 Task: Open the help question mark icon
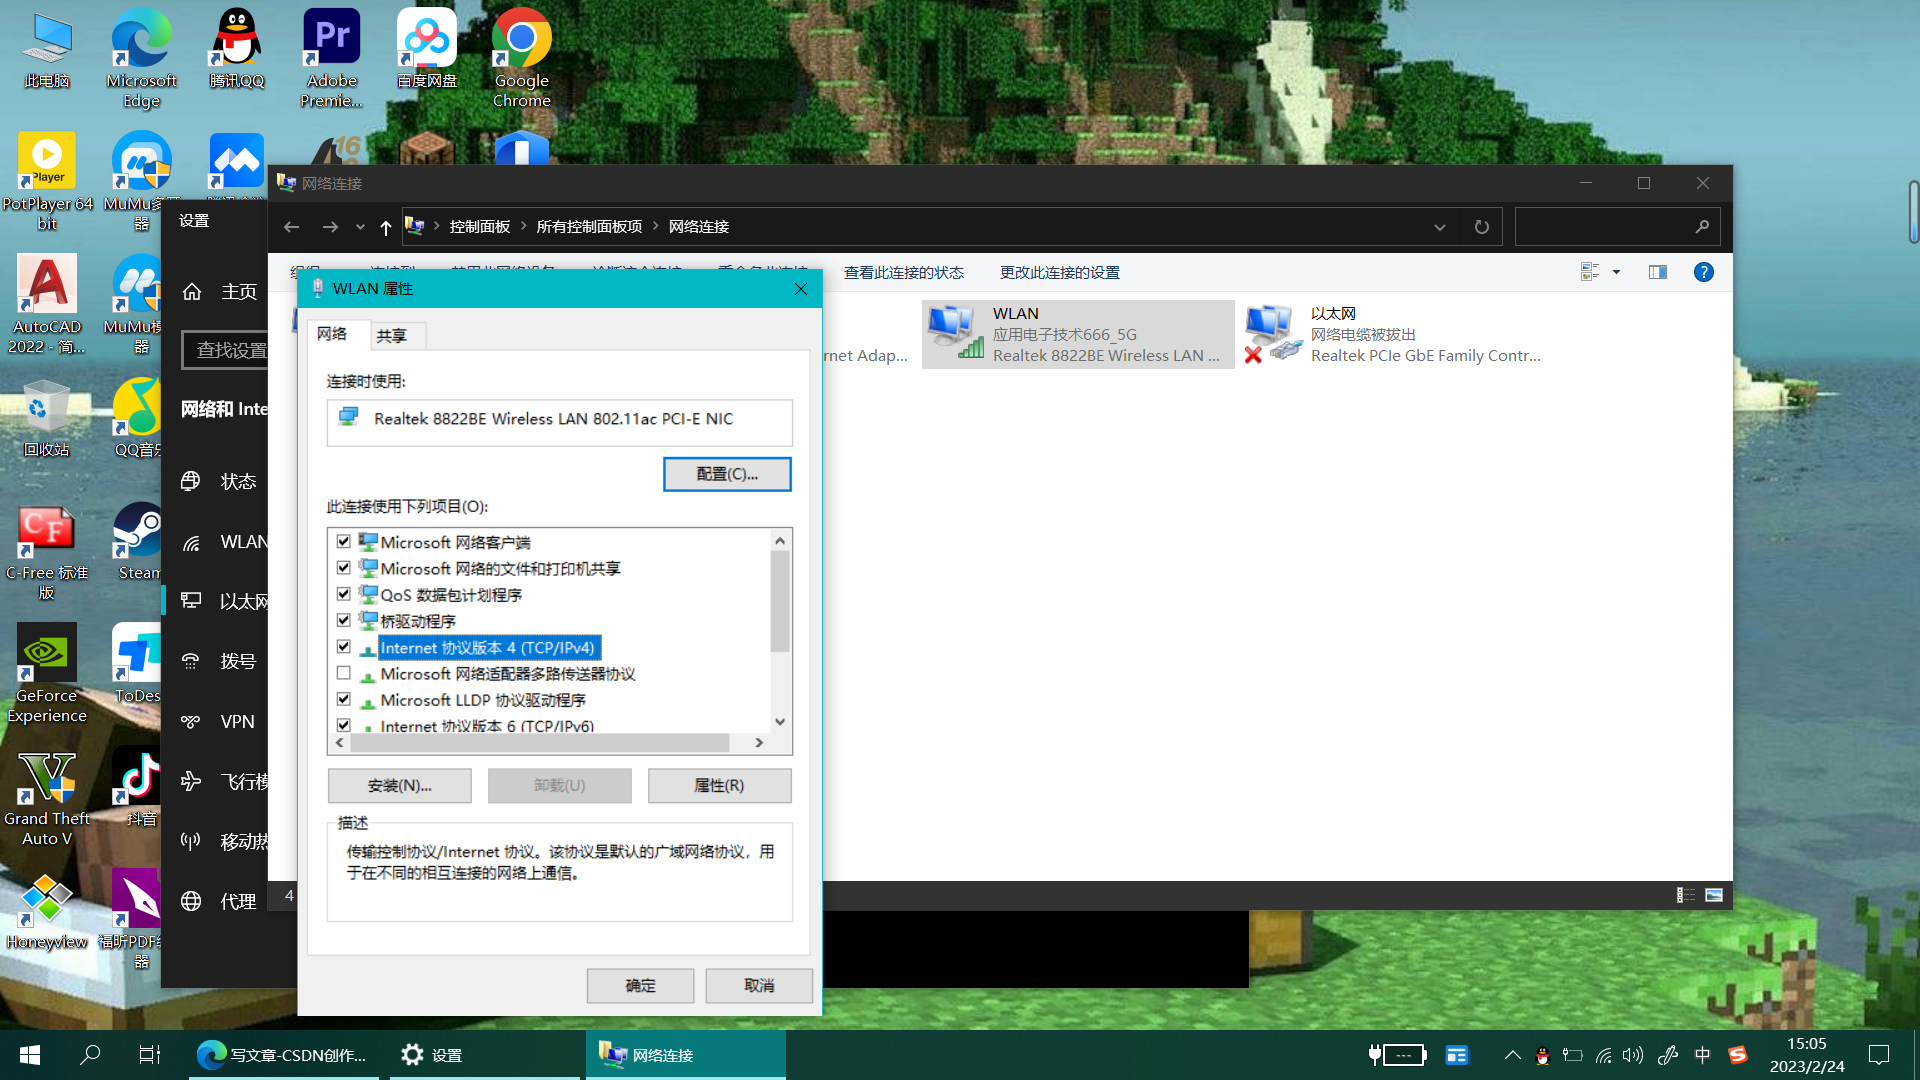[x=1703, y=272]
